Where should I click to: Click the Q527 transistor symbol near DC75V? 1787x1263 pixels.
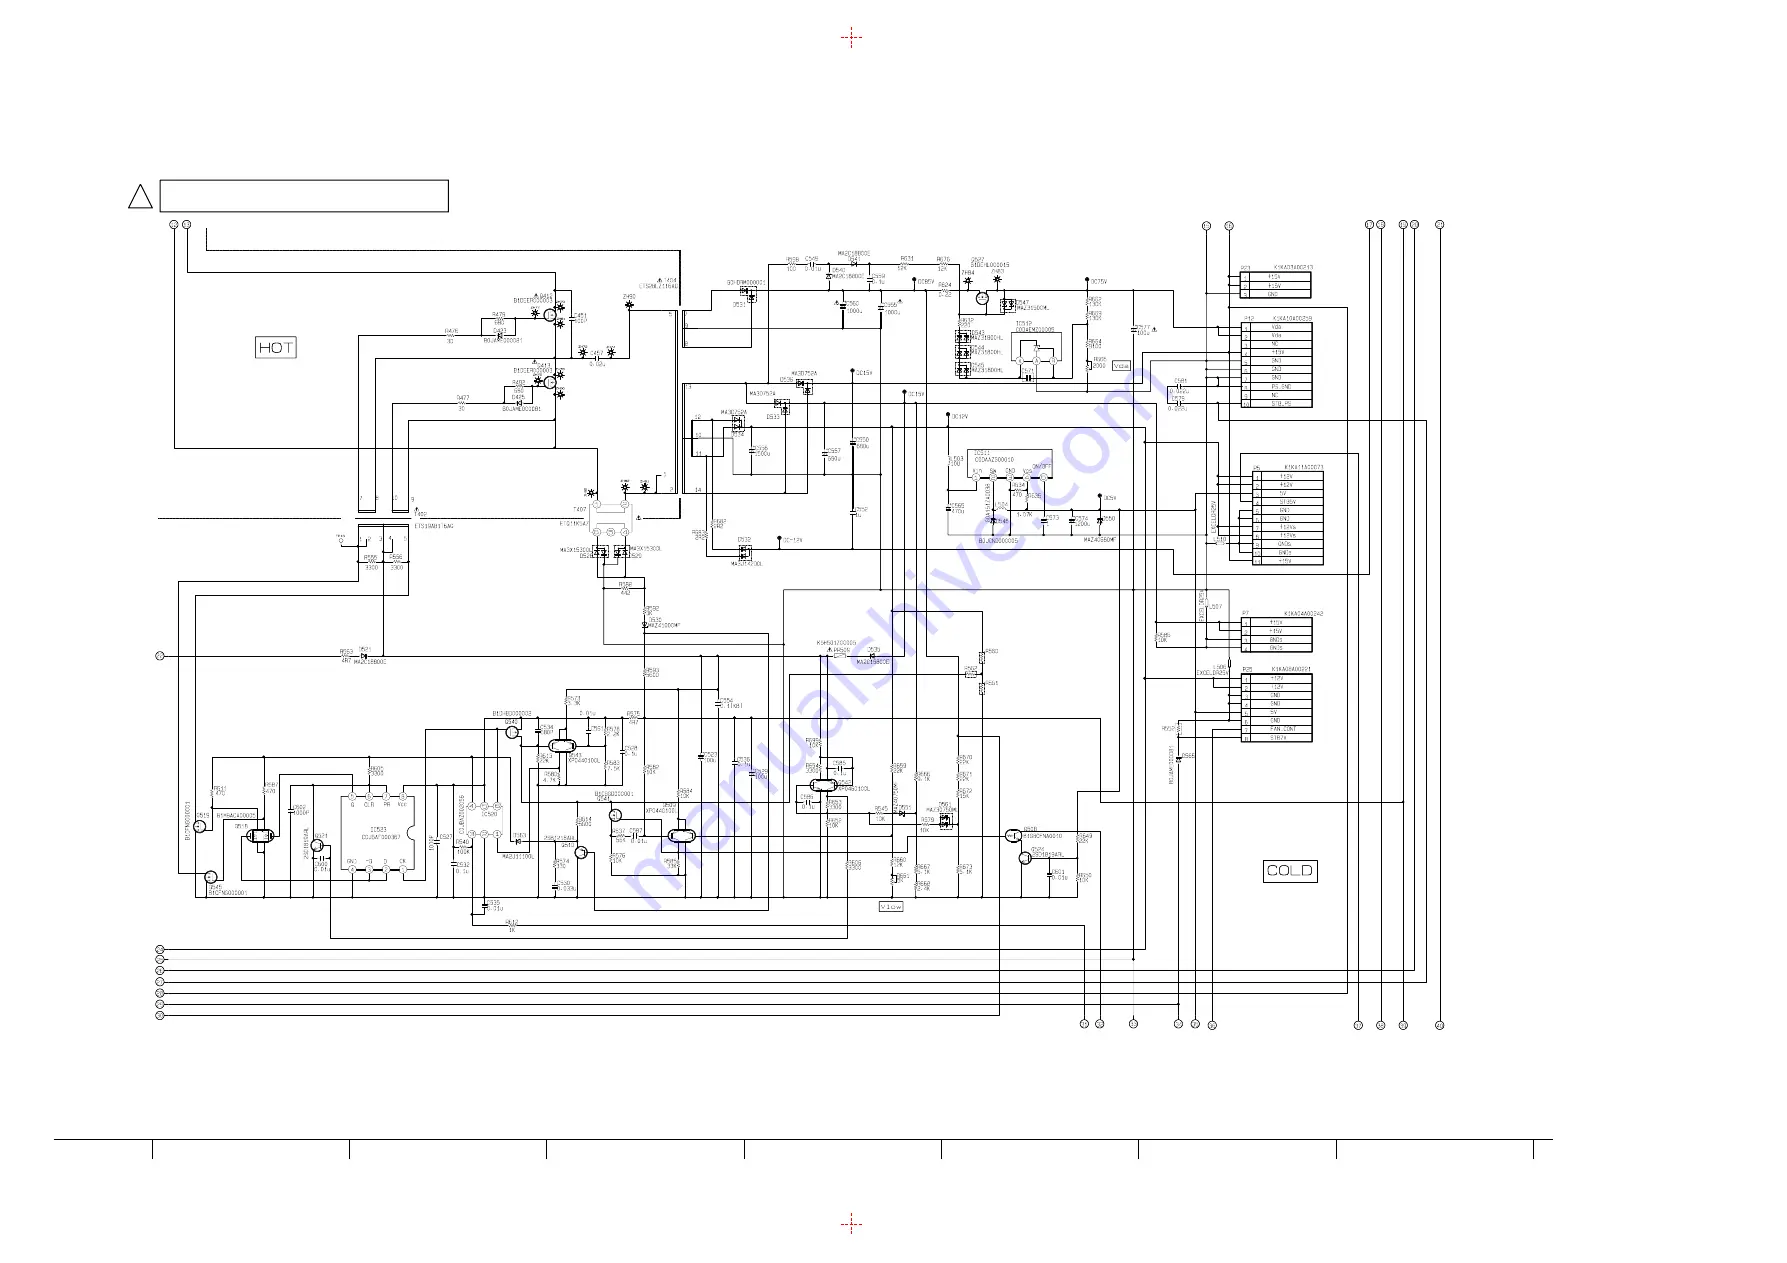(982, 298)
